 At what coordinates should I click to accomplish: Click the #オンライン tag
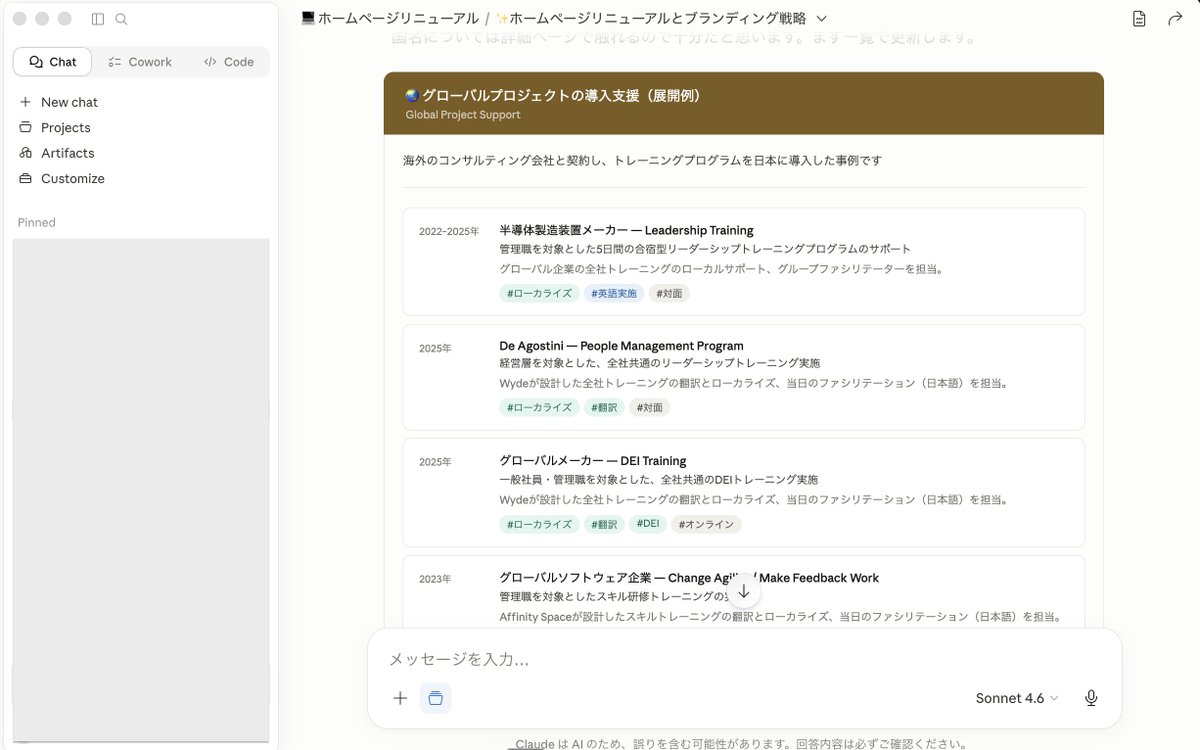[706, 524]
